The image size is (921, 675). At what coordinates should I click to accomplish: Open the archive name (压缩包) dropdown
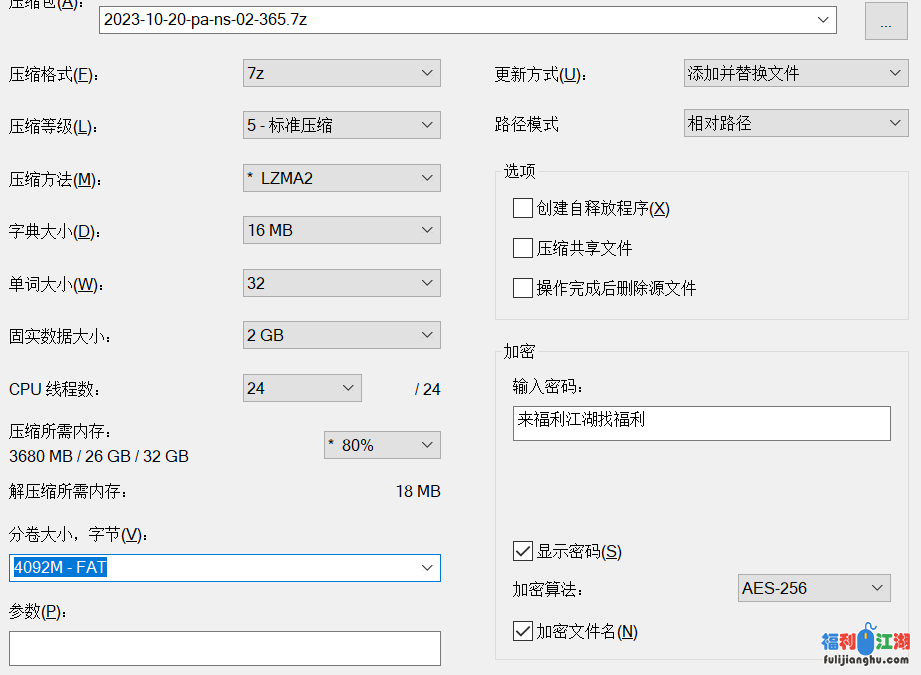[x=824, y=19]
